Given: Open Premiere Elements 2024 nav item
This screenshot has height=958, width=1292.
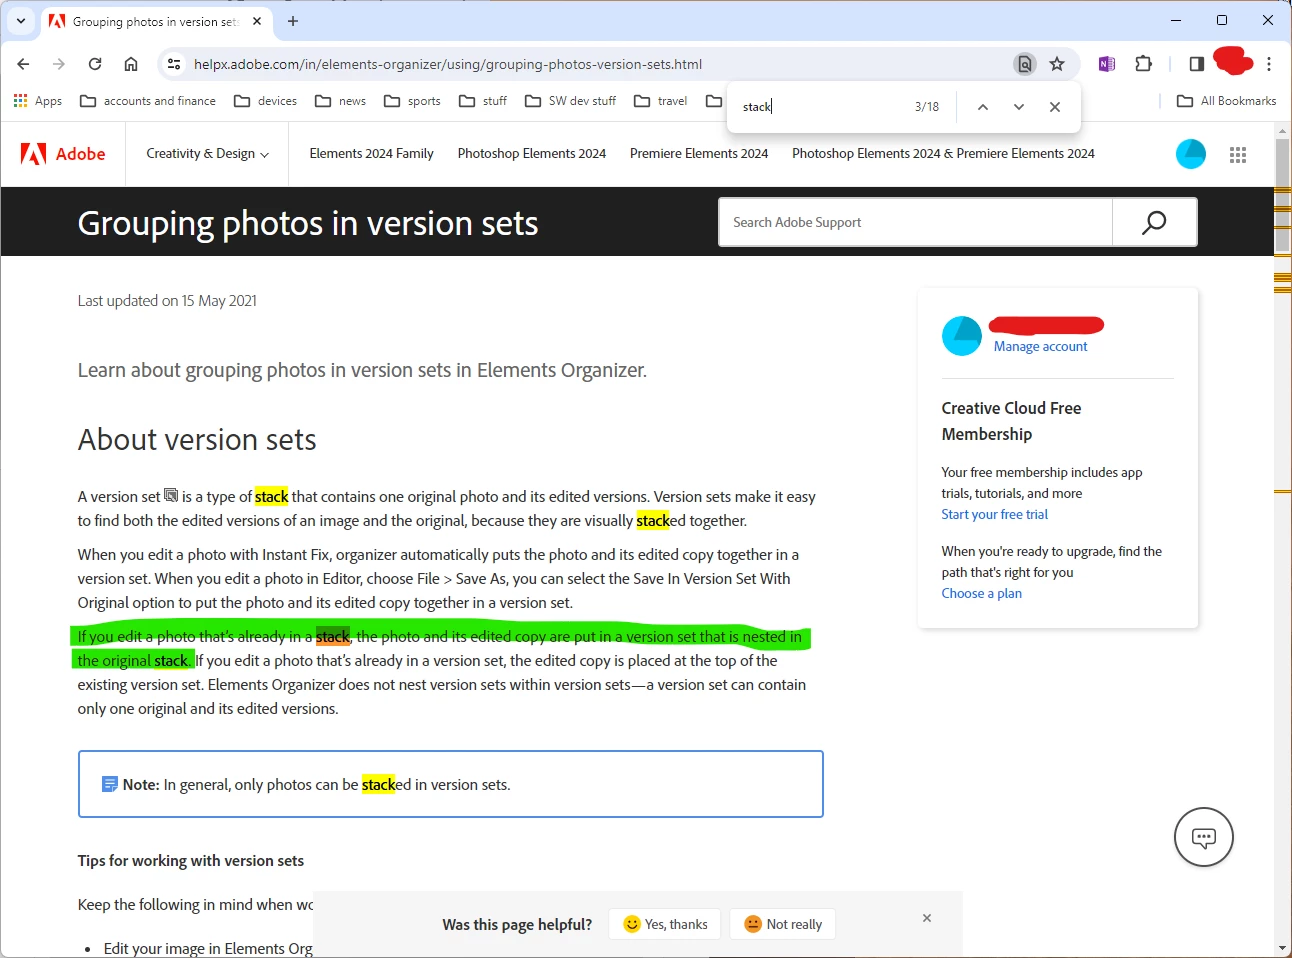Looking at the screenshot, I should coord(699,154).
